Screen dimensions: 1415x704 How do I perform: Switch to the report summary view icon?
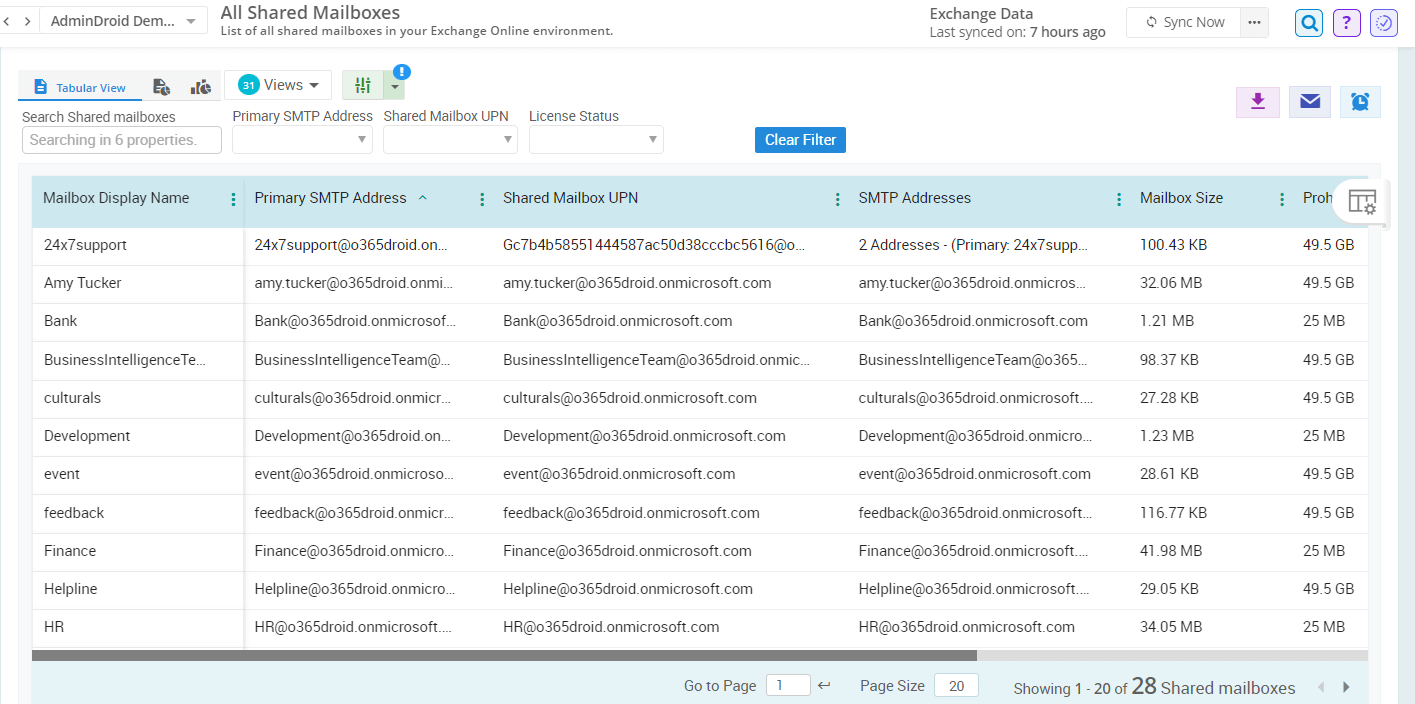[x=160, y=87]
